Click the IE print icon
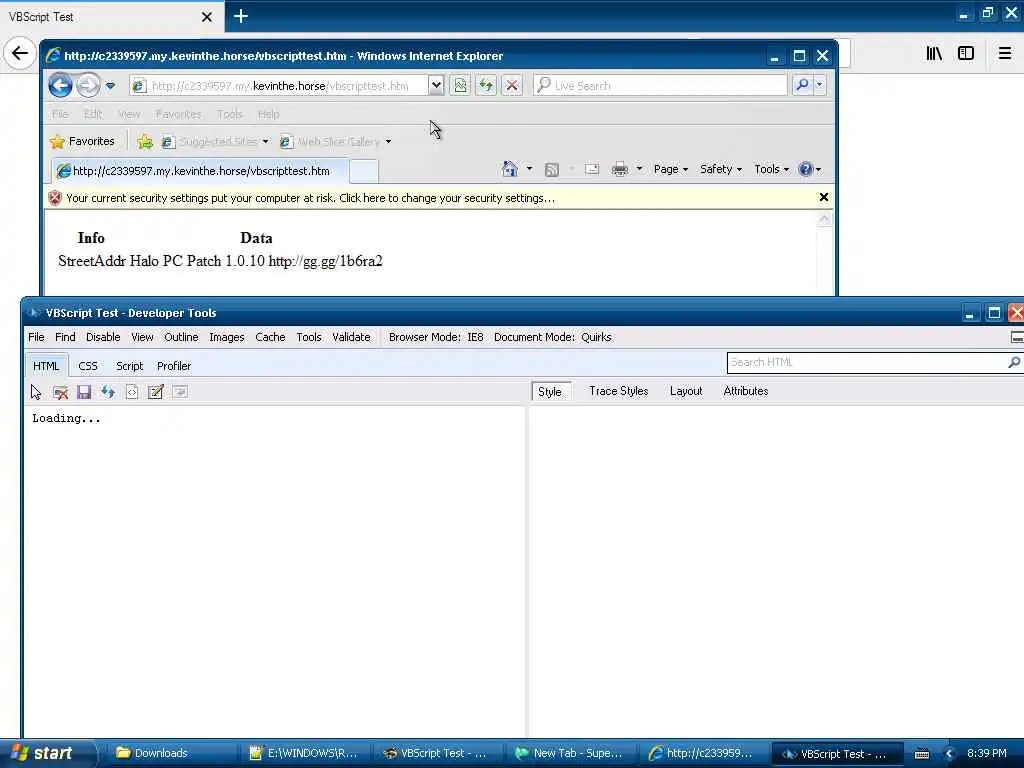Viewport: 1024px width, 768px height. point(620,169)
